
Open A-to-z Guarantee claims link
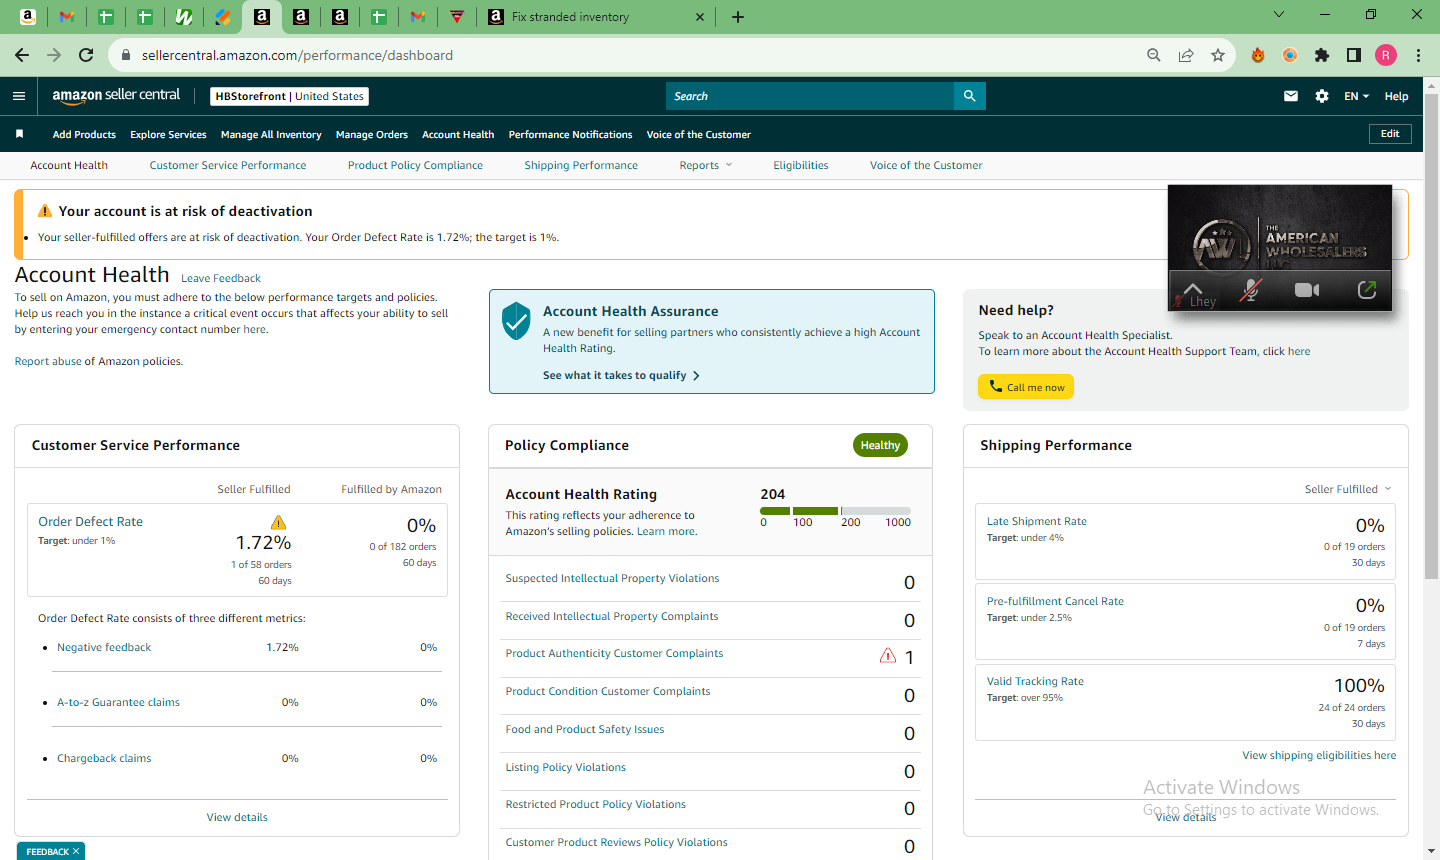click(118, 702)
